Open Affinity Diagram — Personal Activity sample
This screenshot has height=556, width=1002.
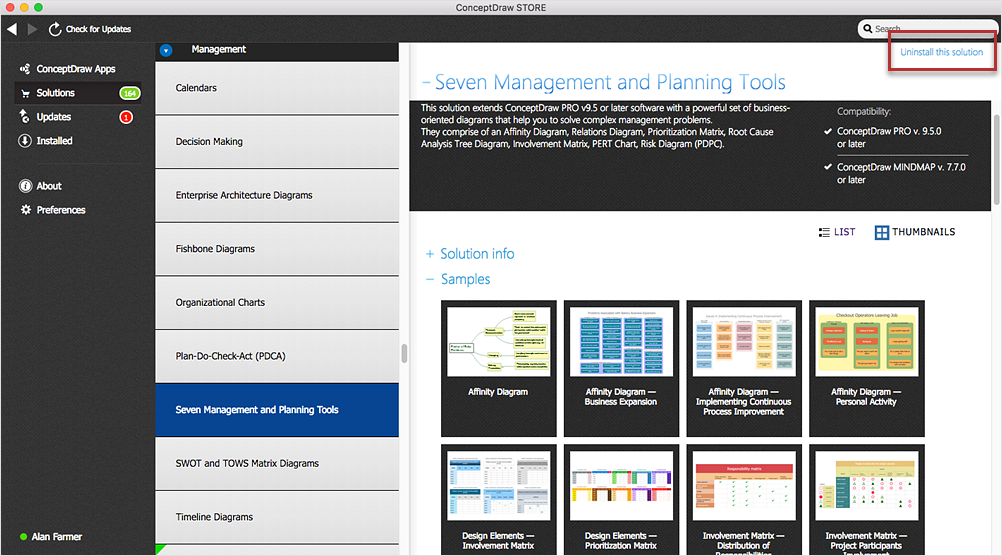(x=867, y=369)
